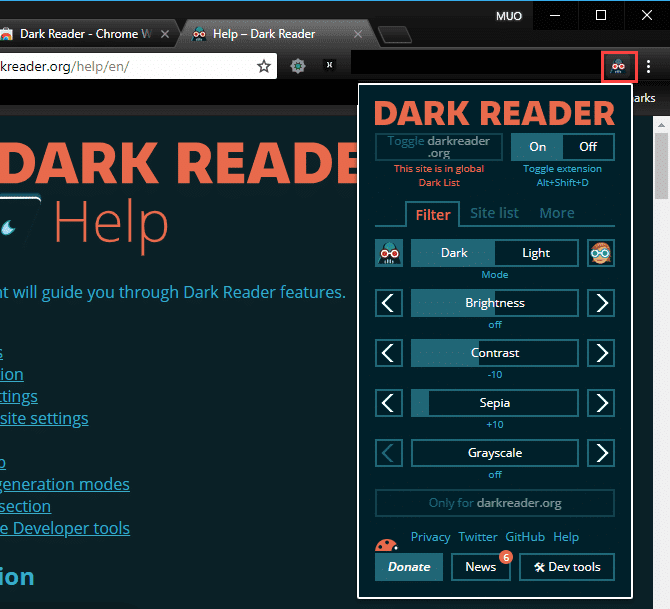
Task: Click the 'section' page link
Action: (x=26, y=507)
